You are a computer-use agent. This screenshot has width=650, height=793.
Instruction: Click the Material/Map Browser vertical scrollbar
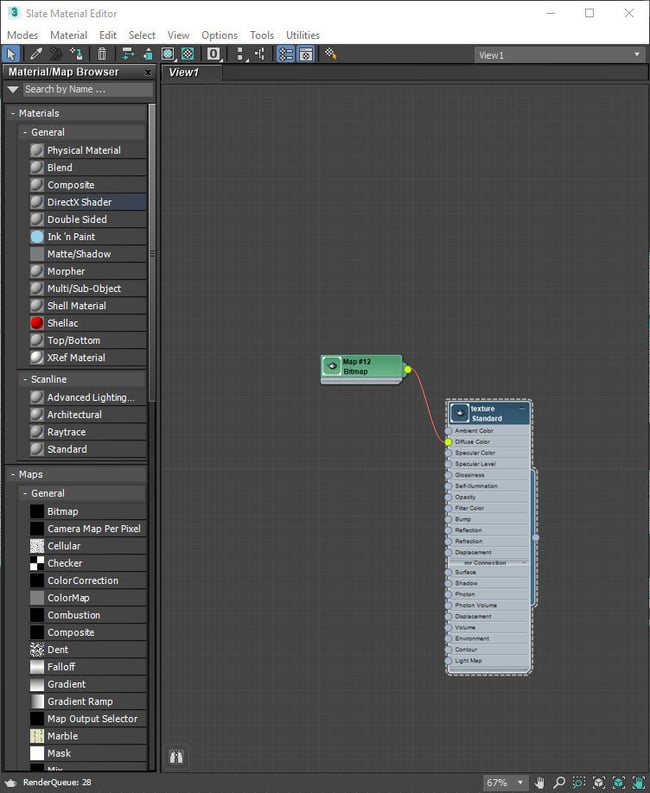point(152,253)
